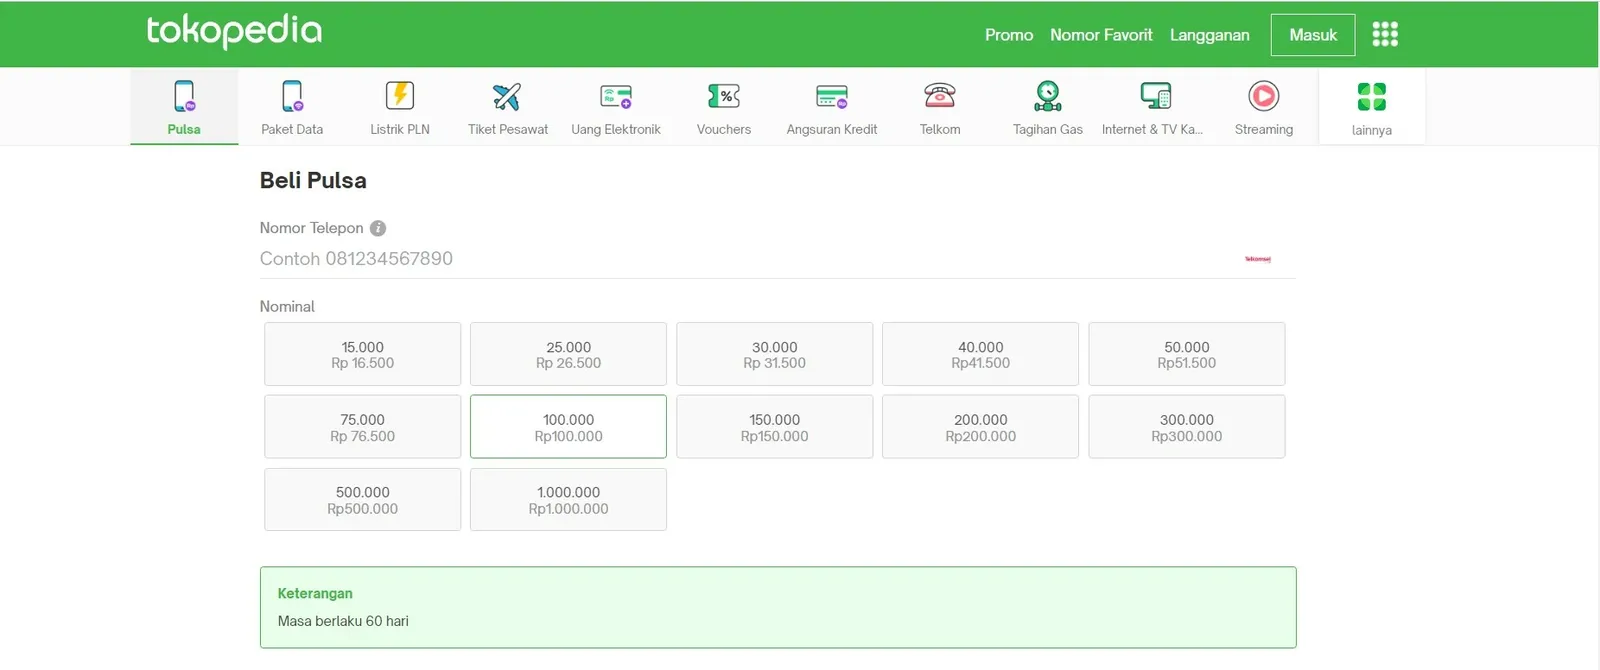Select the 15.000 nominal option

[x=363, y=354]
